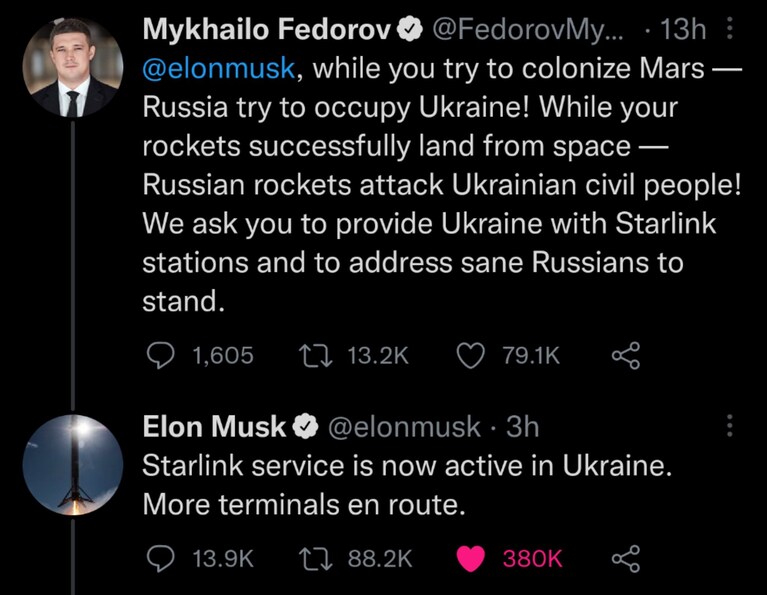Open more options menu on Musk's tweet

pyautogui.click(x=730, y=426)
